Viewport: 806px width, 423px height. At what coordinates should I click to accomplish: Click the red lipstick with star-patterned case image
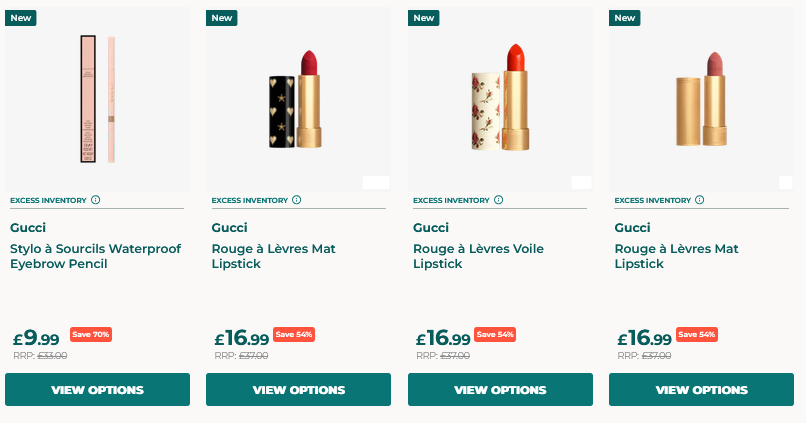298,100
